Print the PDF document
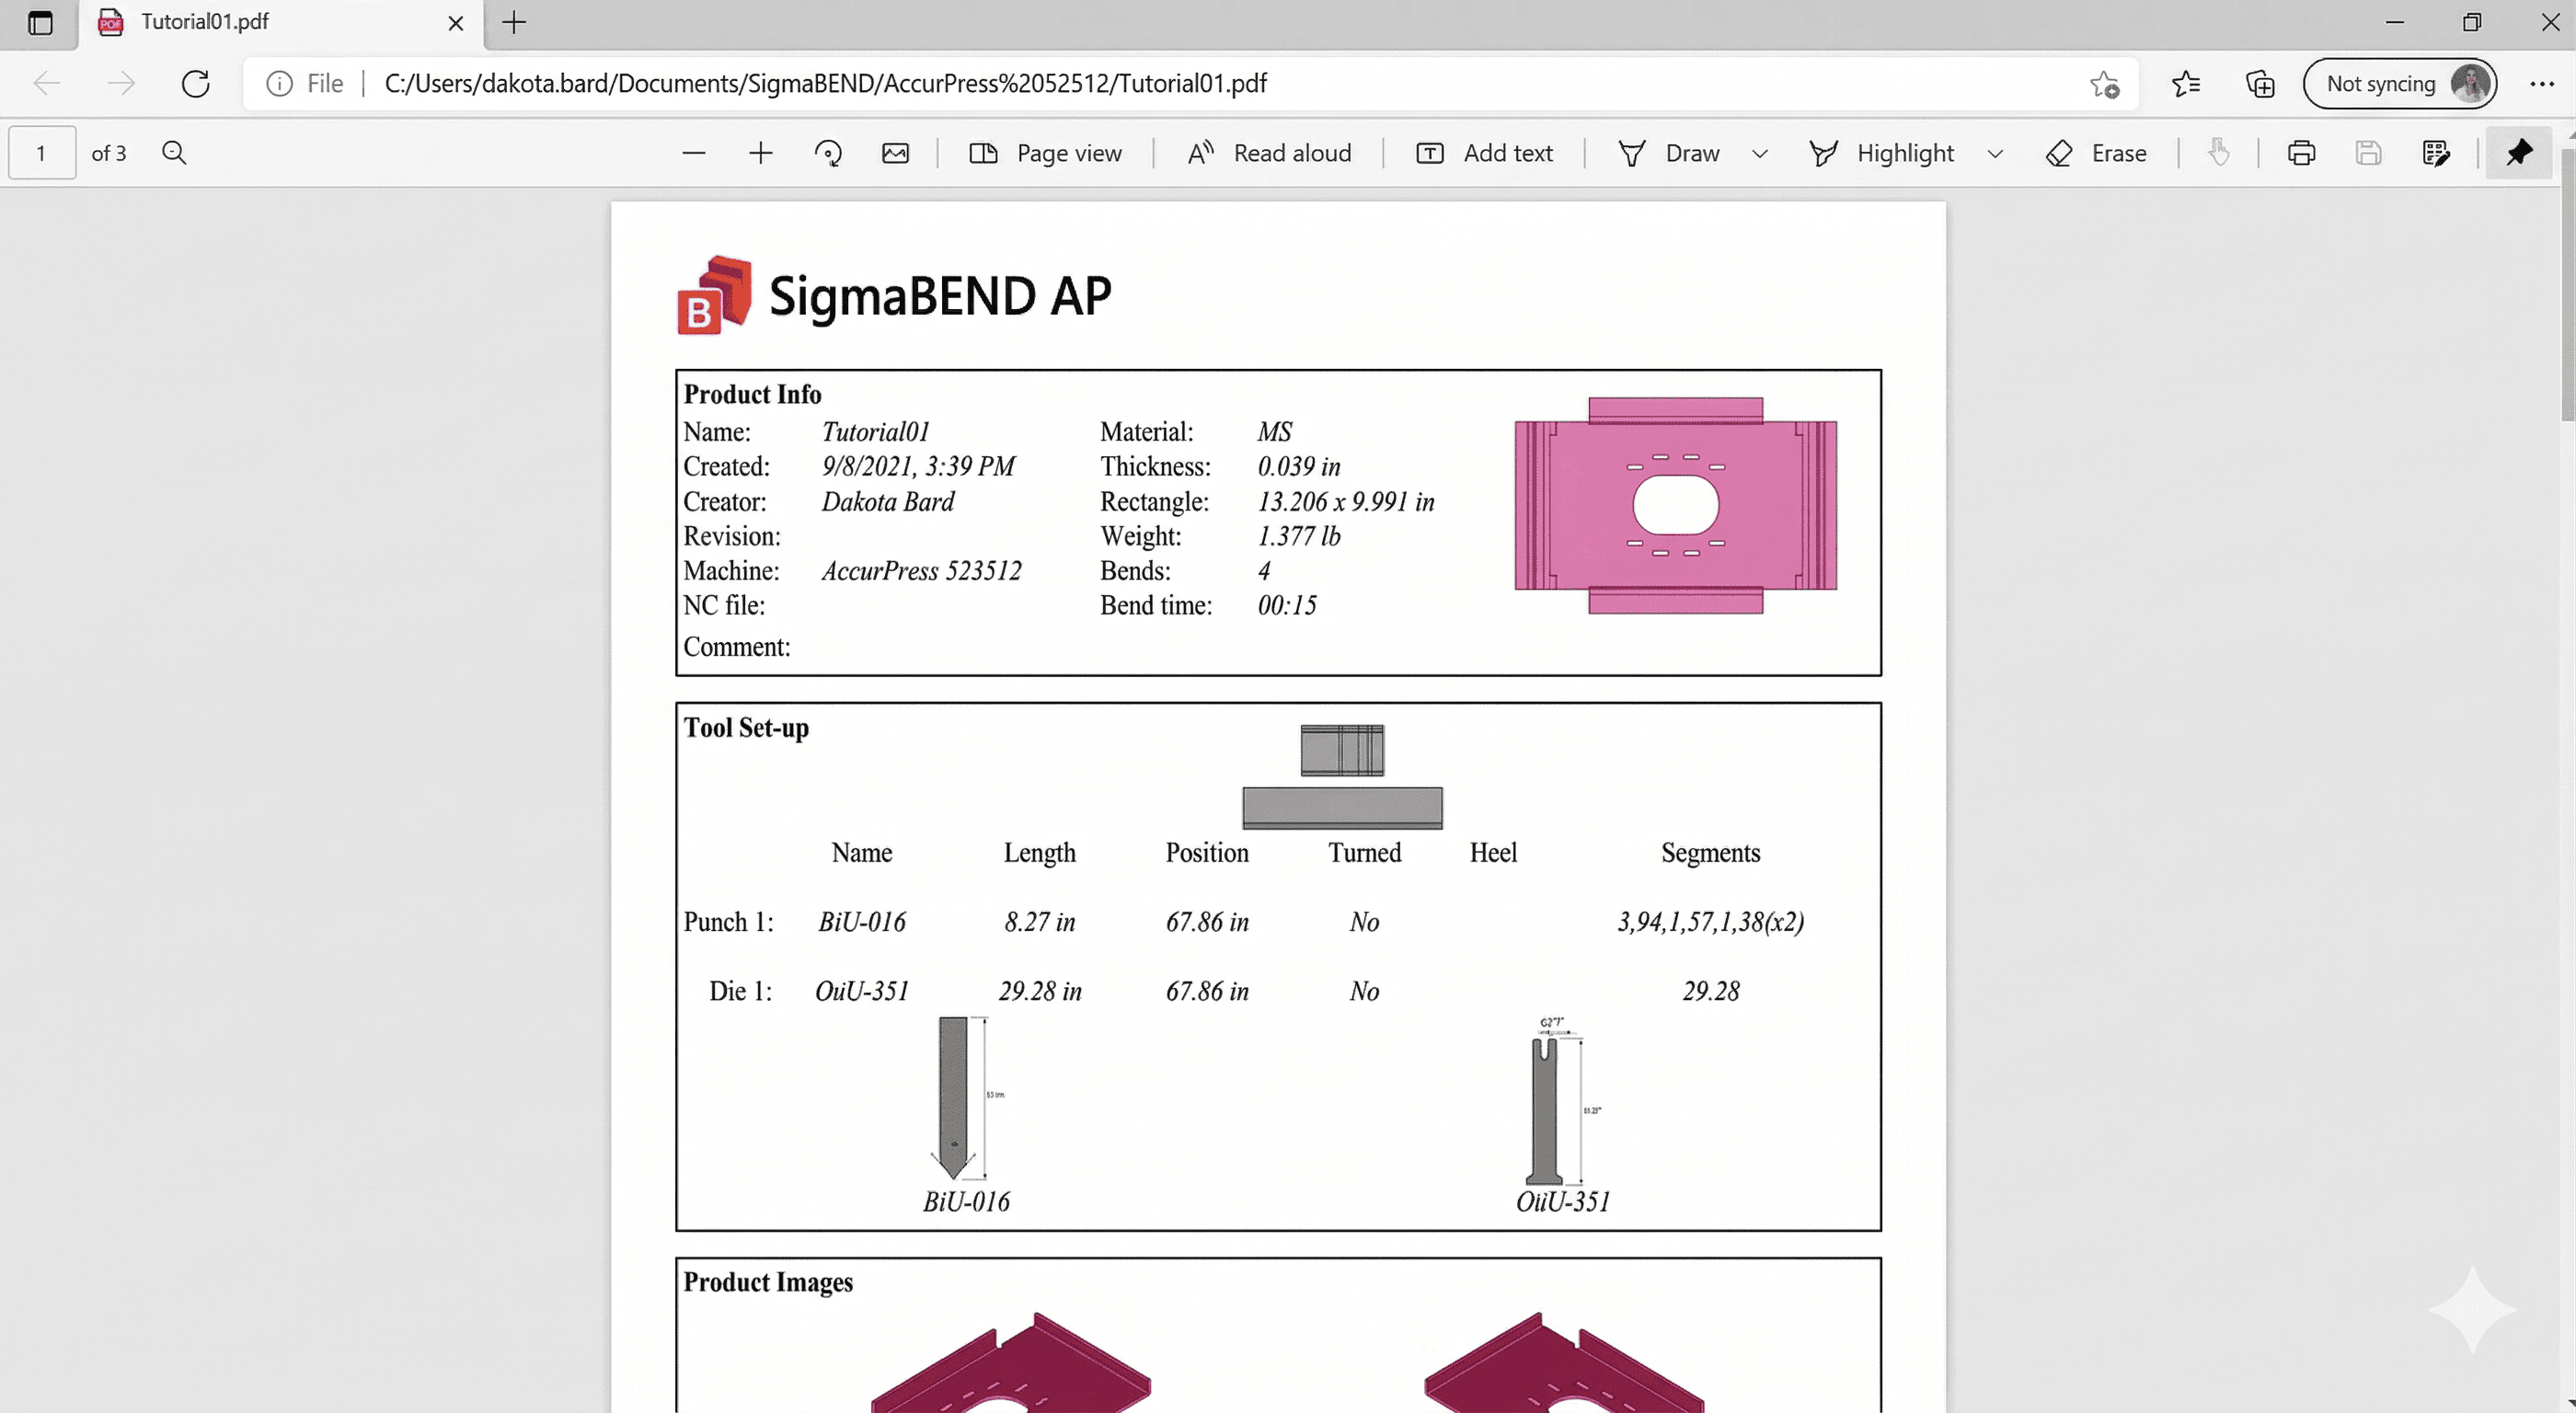The width and height of the screenshot is (2576, 1413). [2301, 153]
